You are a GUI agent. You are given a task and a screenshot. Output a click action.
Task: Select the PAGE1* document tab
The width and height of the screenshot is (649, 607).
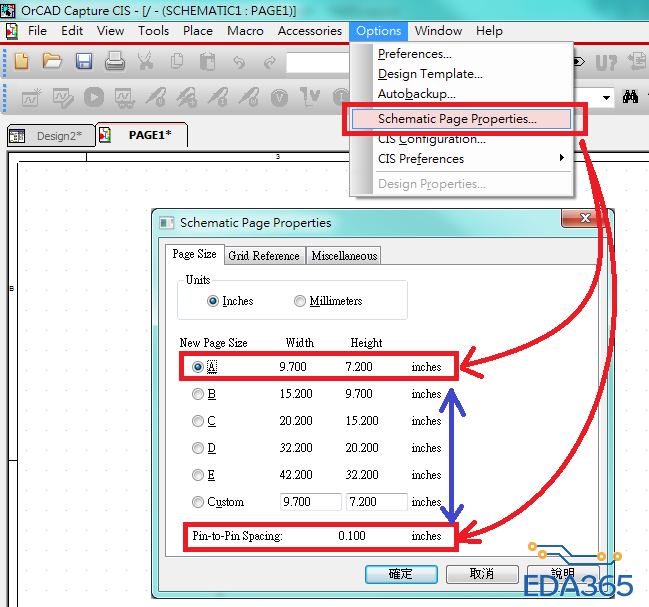(x=142, y=135)
